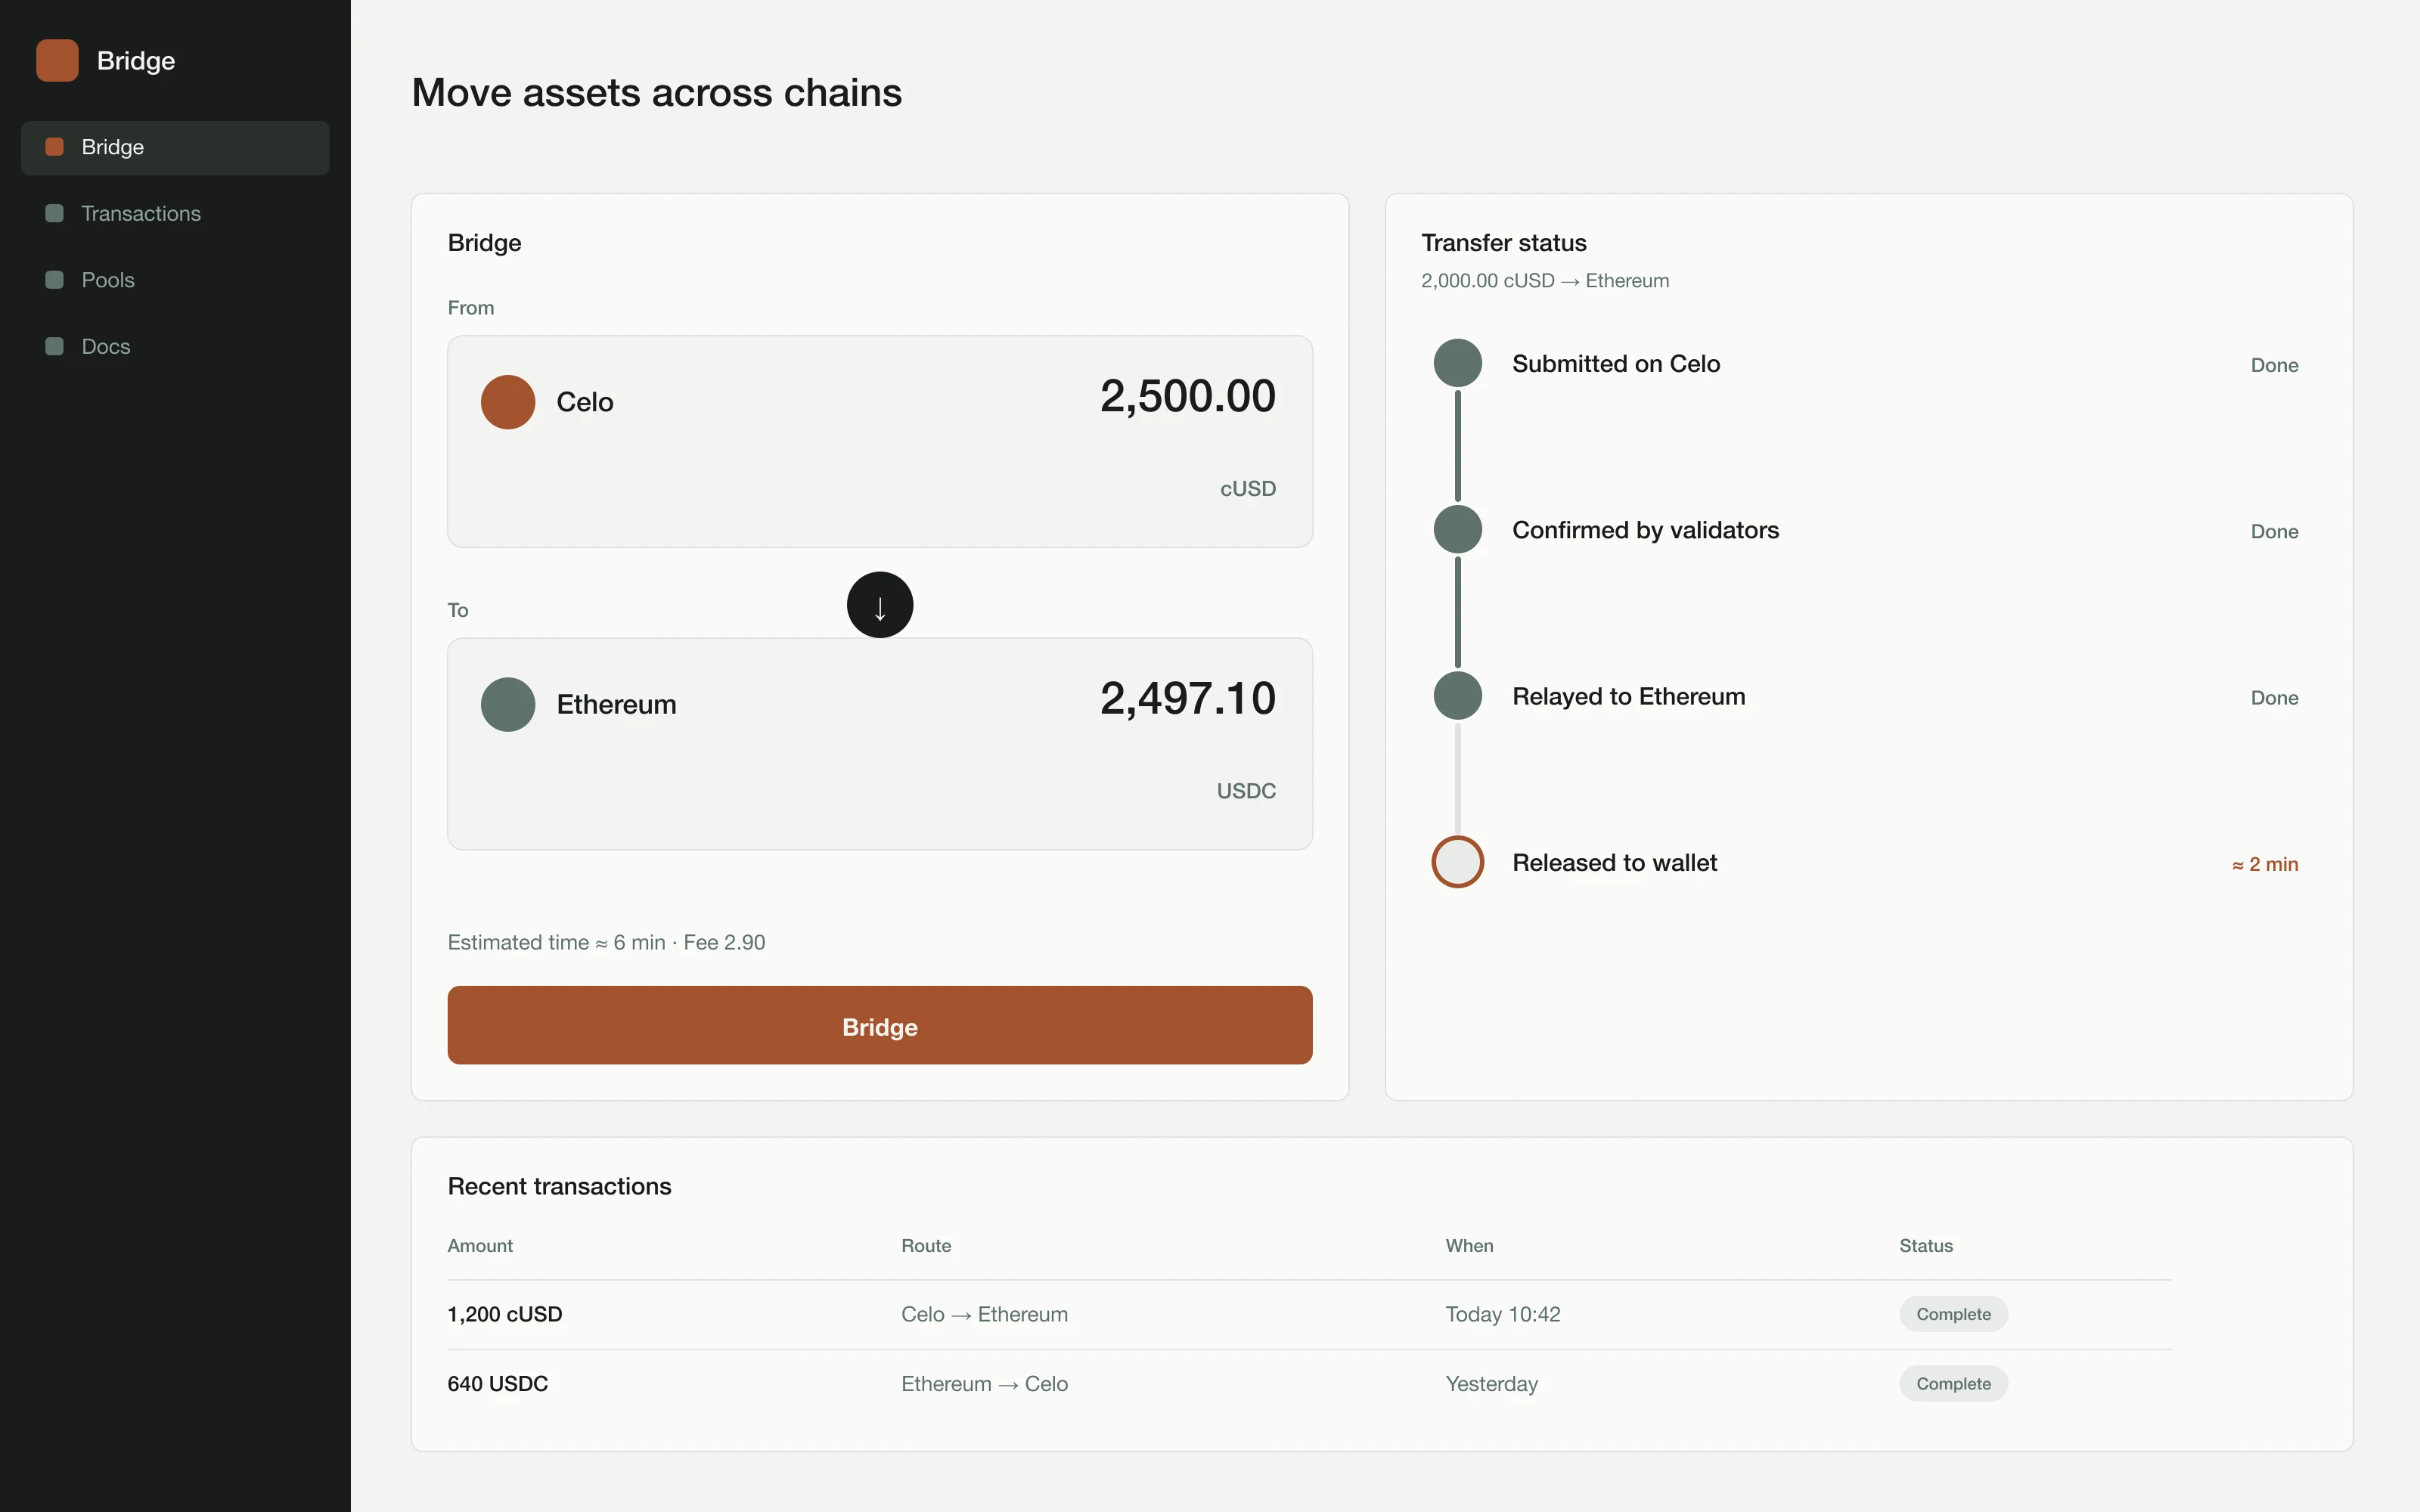Click the '≈ 2 min' time estimate
The height and width of the screenshot is (1512, 2420).
[2265, 864]
